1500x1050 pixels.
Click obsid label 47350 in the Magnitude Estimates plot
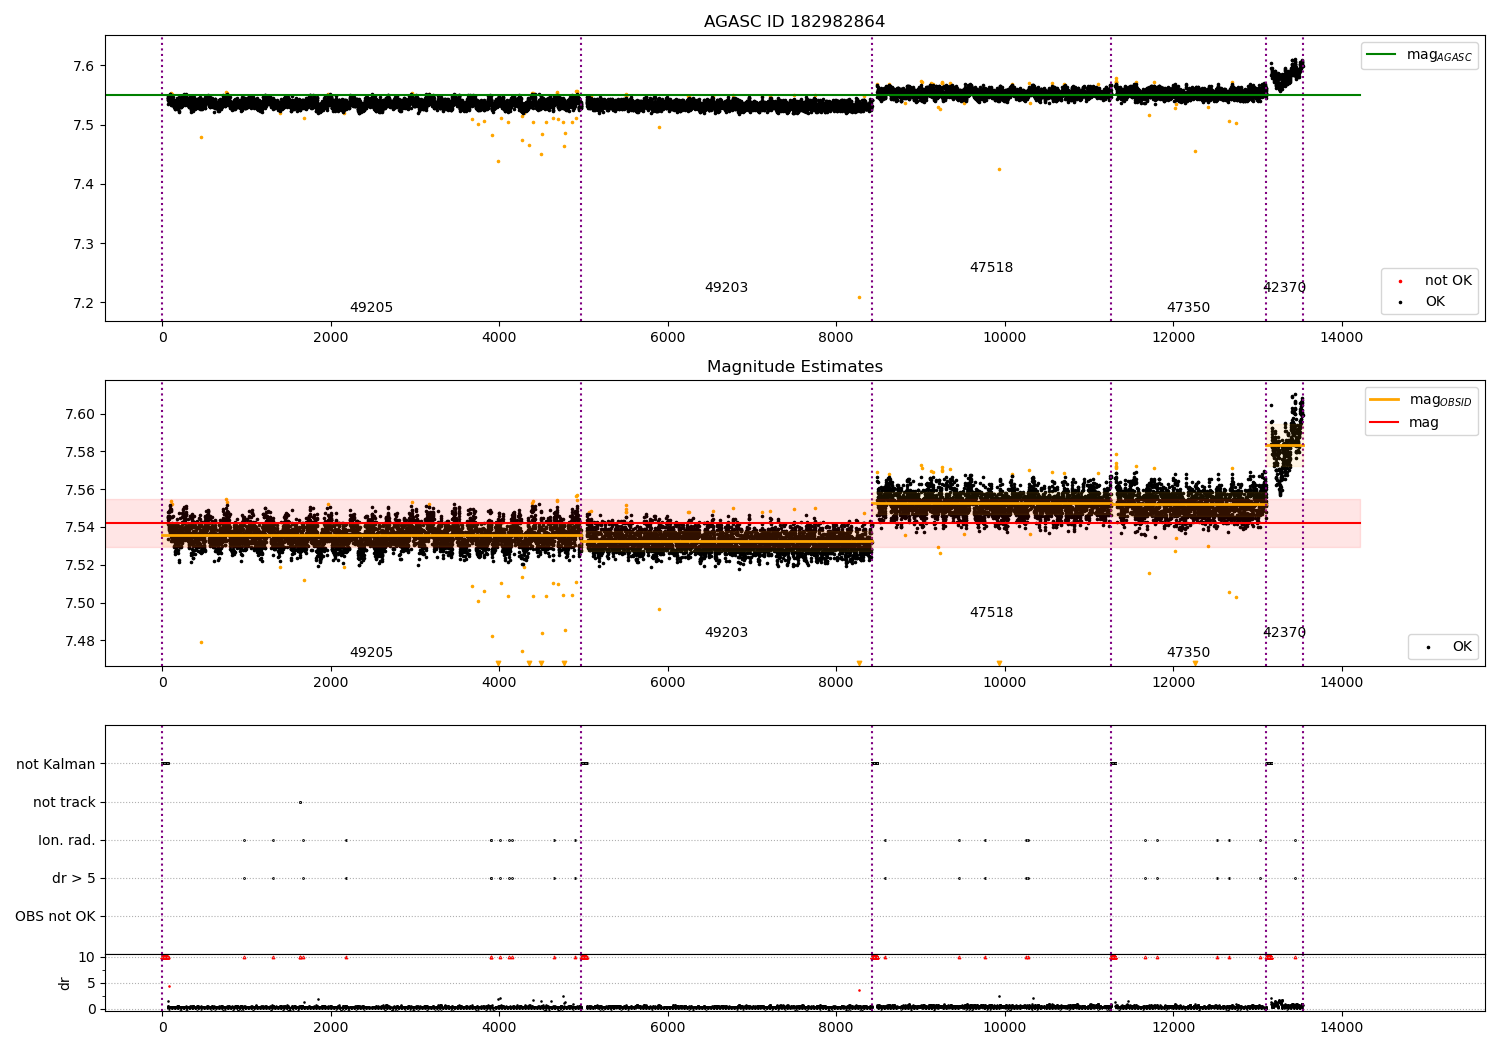coord(1188,653)
